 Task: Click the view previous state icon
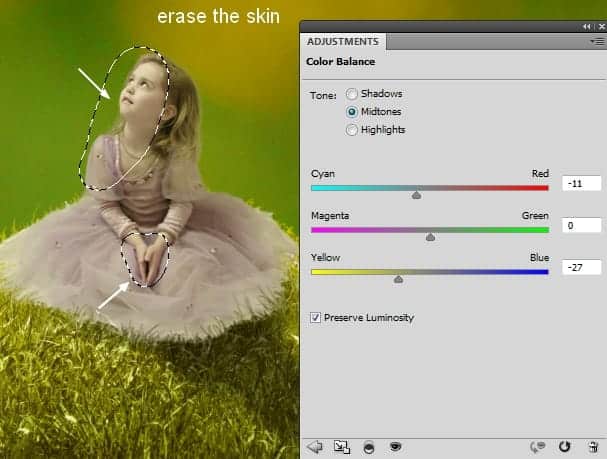537,447
